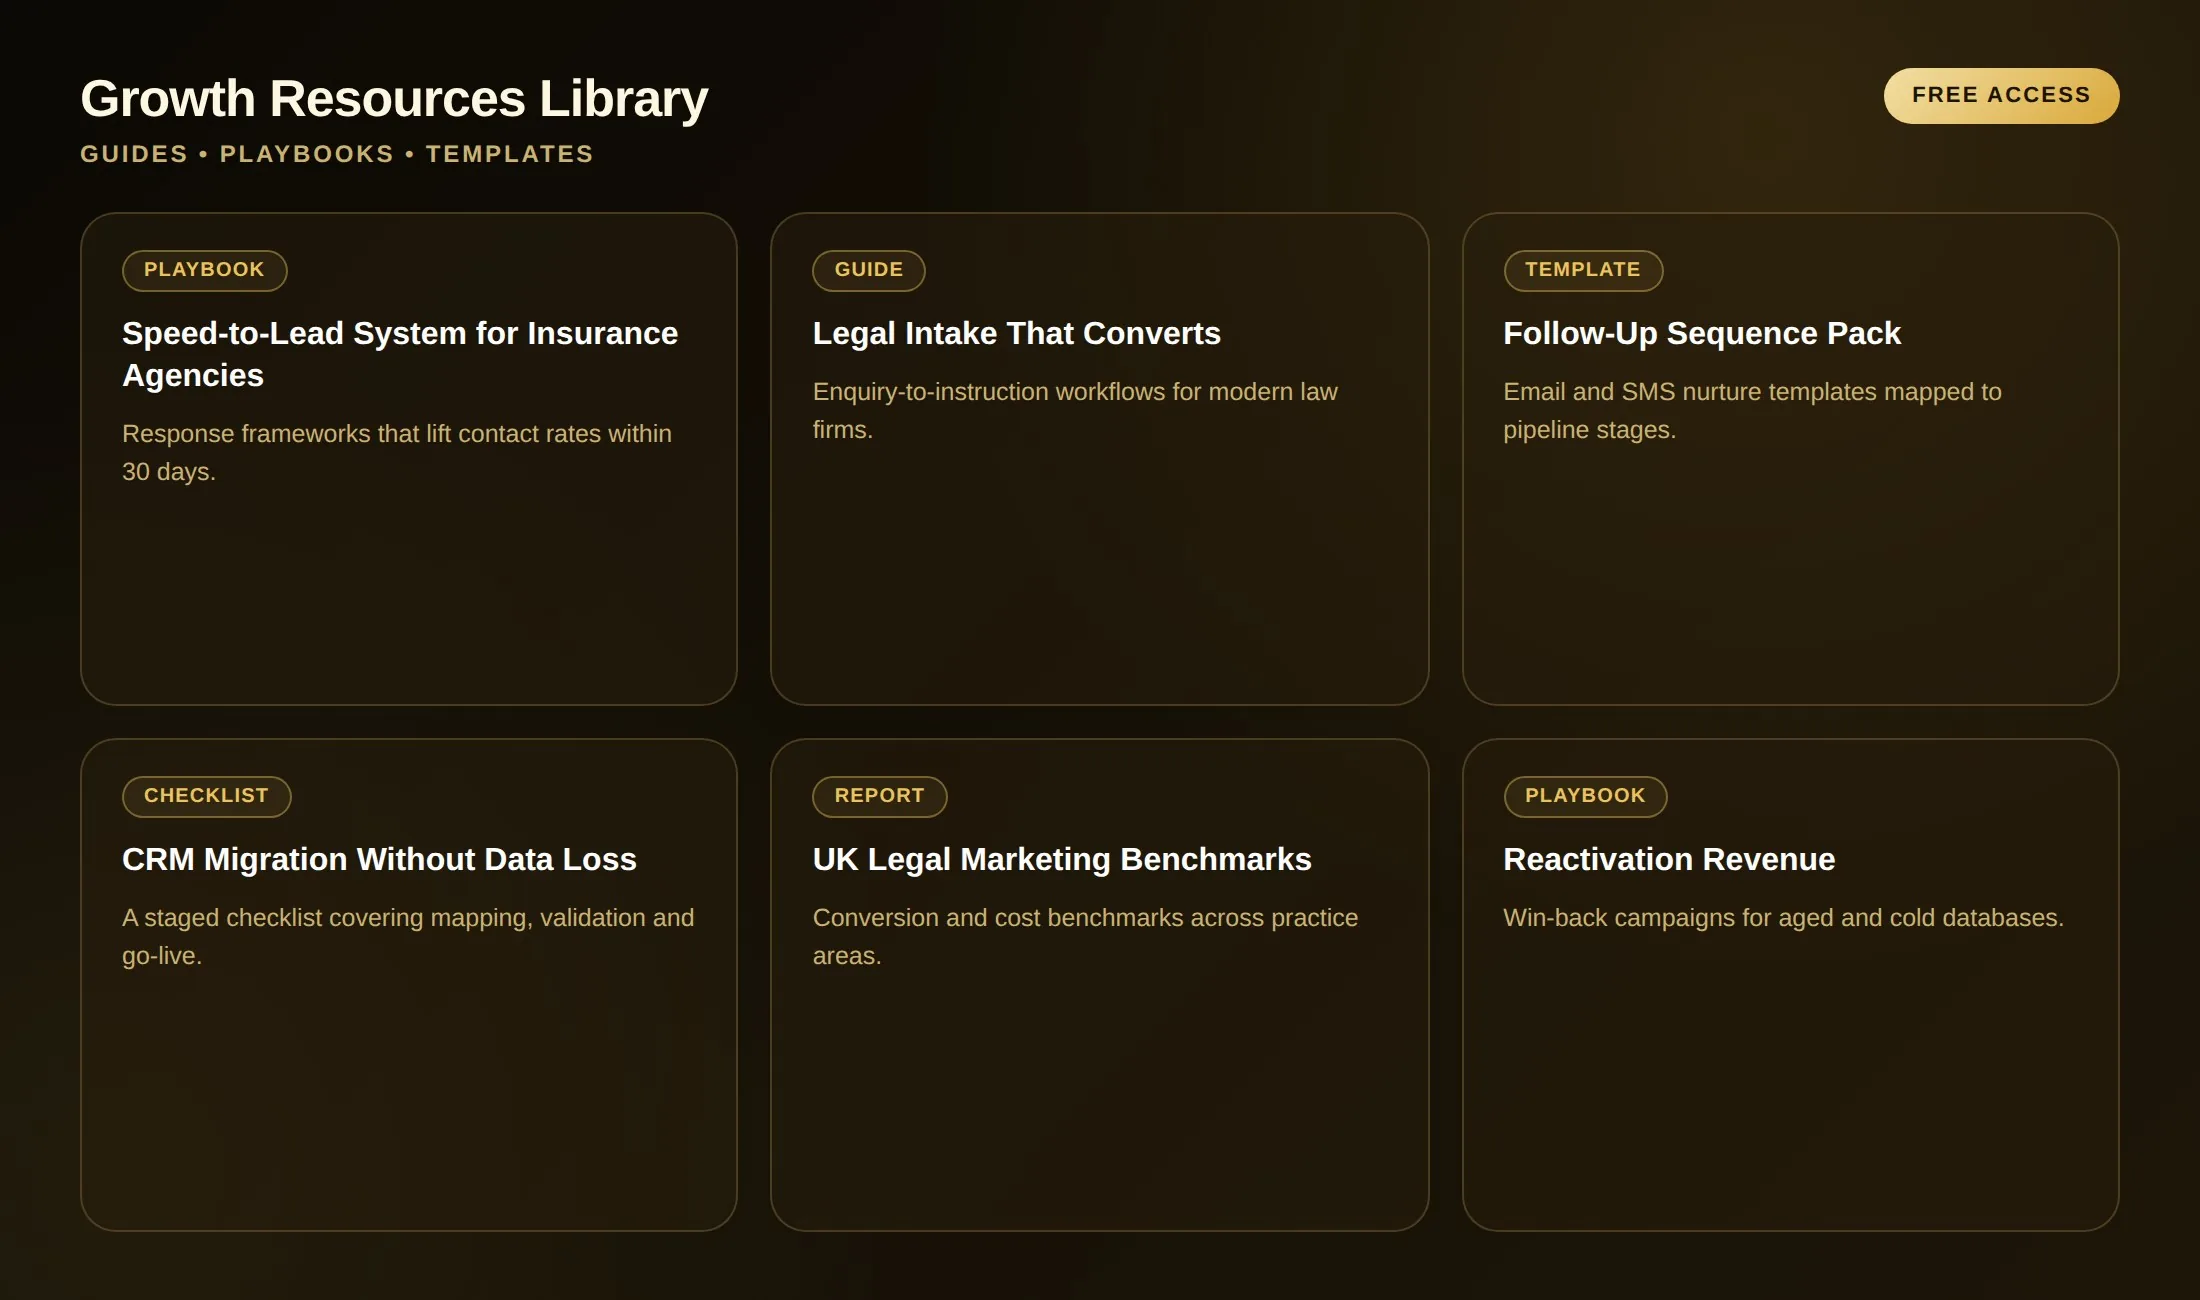Click the CHECKLIST tag on CRM Migration card
The height and width of the screenshot is (1300, 2200).
pyautogui.click(x=206, y=797)
